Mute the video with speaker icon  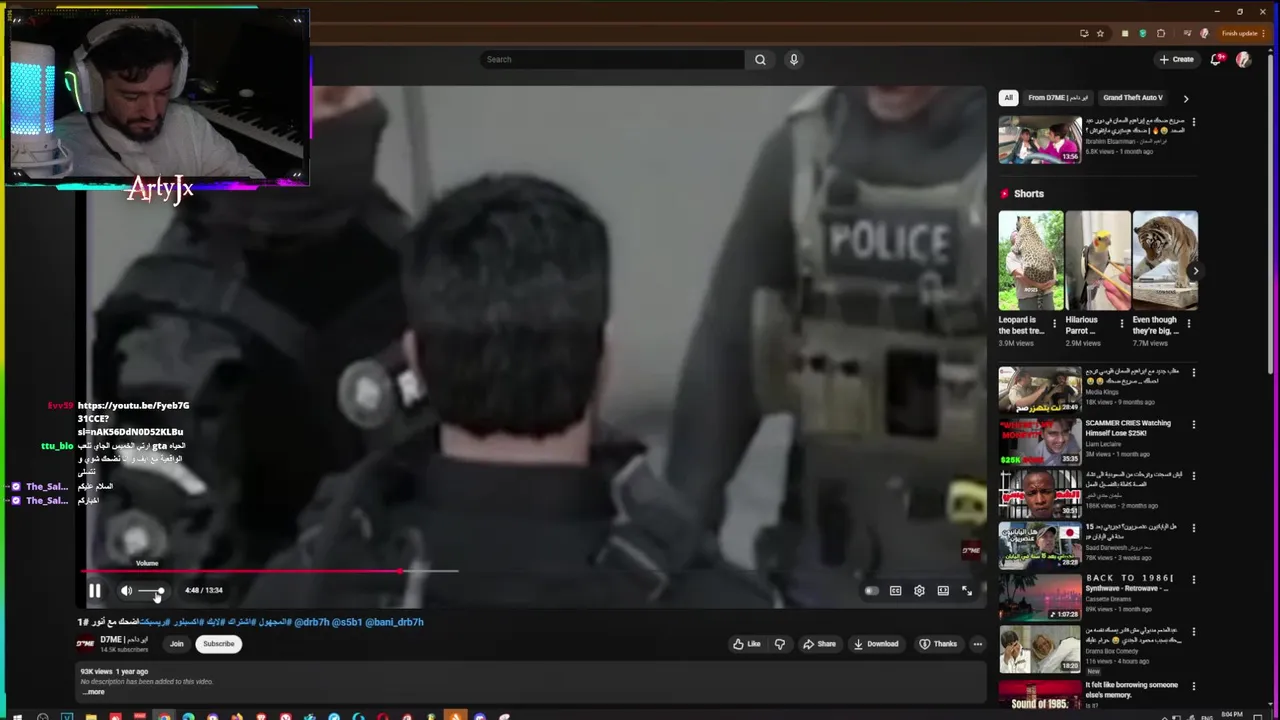(x=126, y=591)
